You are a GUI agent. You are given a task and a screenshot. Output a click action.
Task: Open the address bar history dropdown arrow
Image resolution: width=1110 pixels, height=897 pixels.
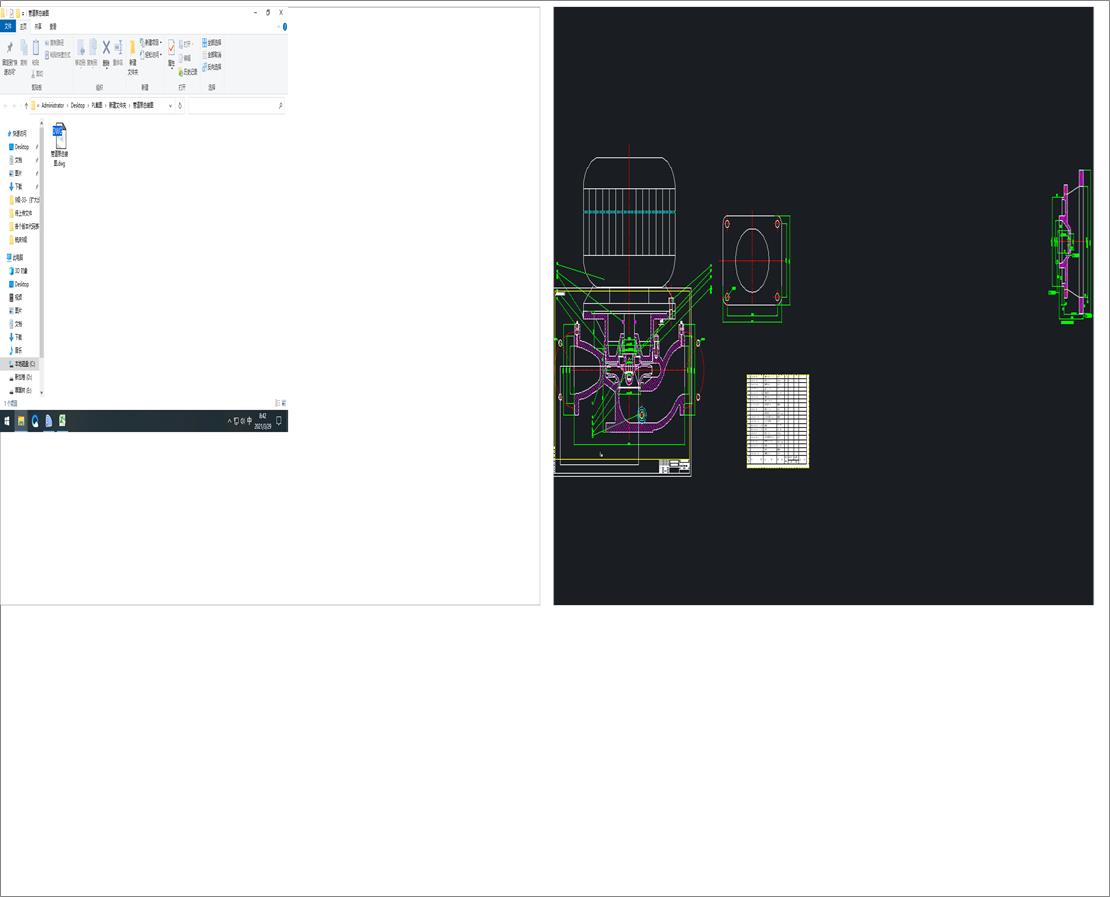170,105
